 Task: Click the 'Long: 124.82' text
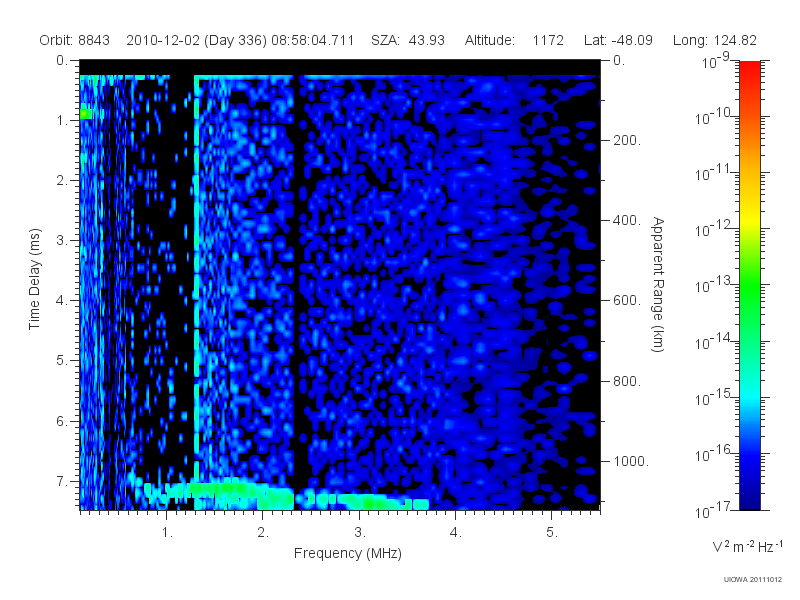715,40
